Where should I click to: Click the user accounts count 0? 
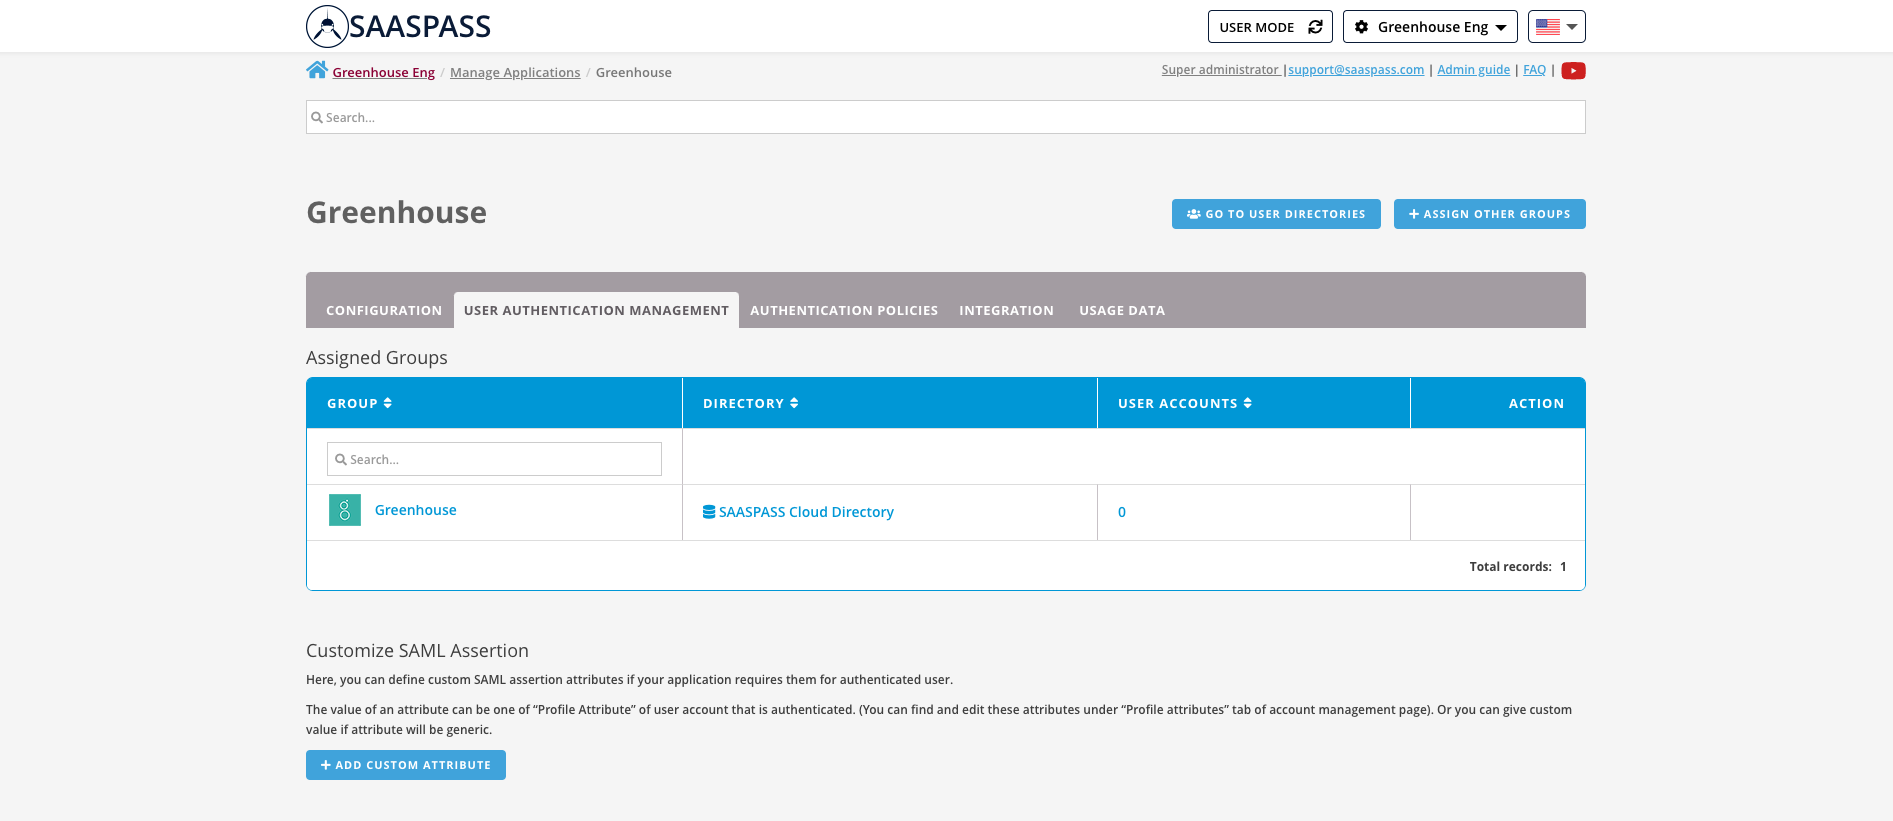1122,512
